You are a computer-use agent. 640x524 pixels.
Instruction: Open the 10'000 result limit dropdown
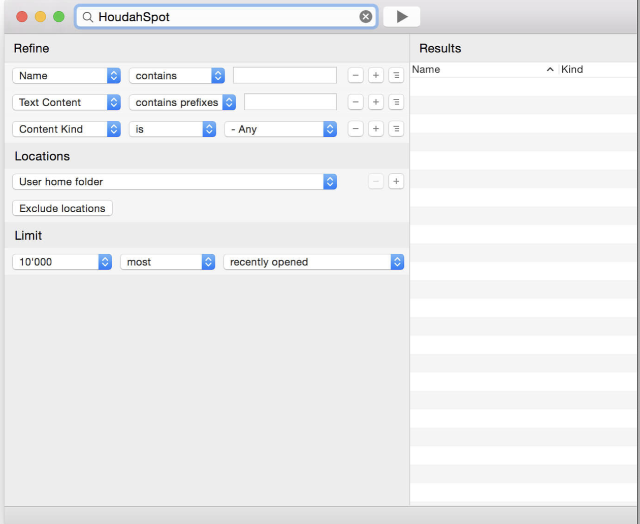(62, 261)
